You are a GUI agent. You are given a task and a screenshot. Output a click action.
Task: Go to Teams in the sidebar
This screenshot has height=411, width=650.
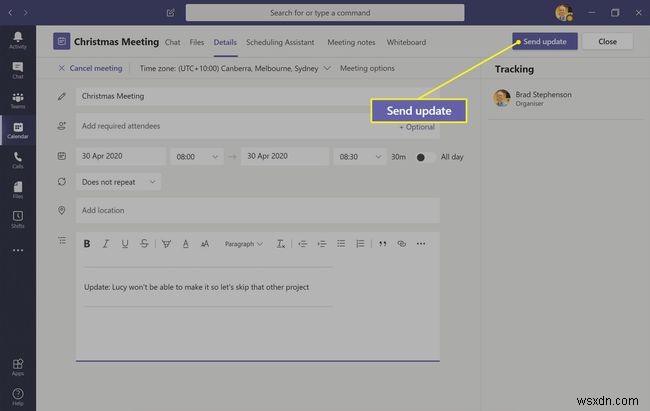point(18,101)
